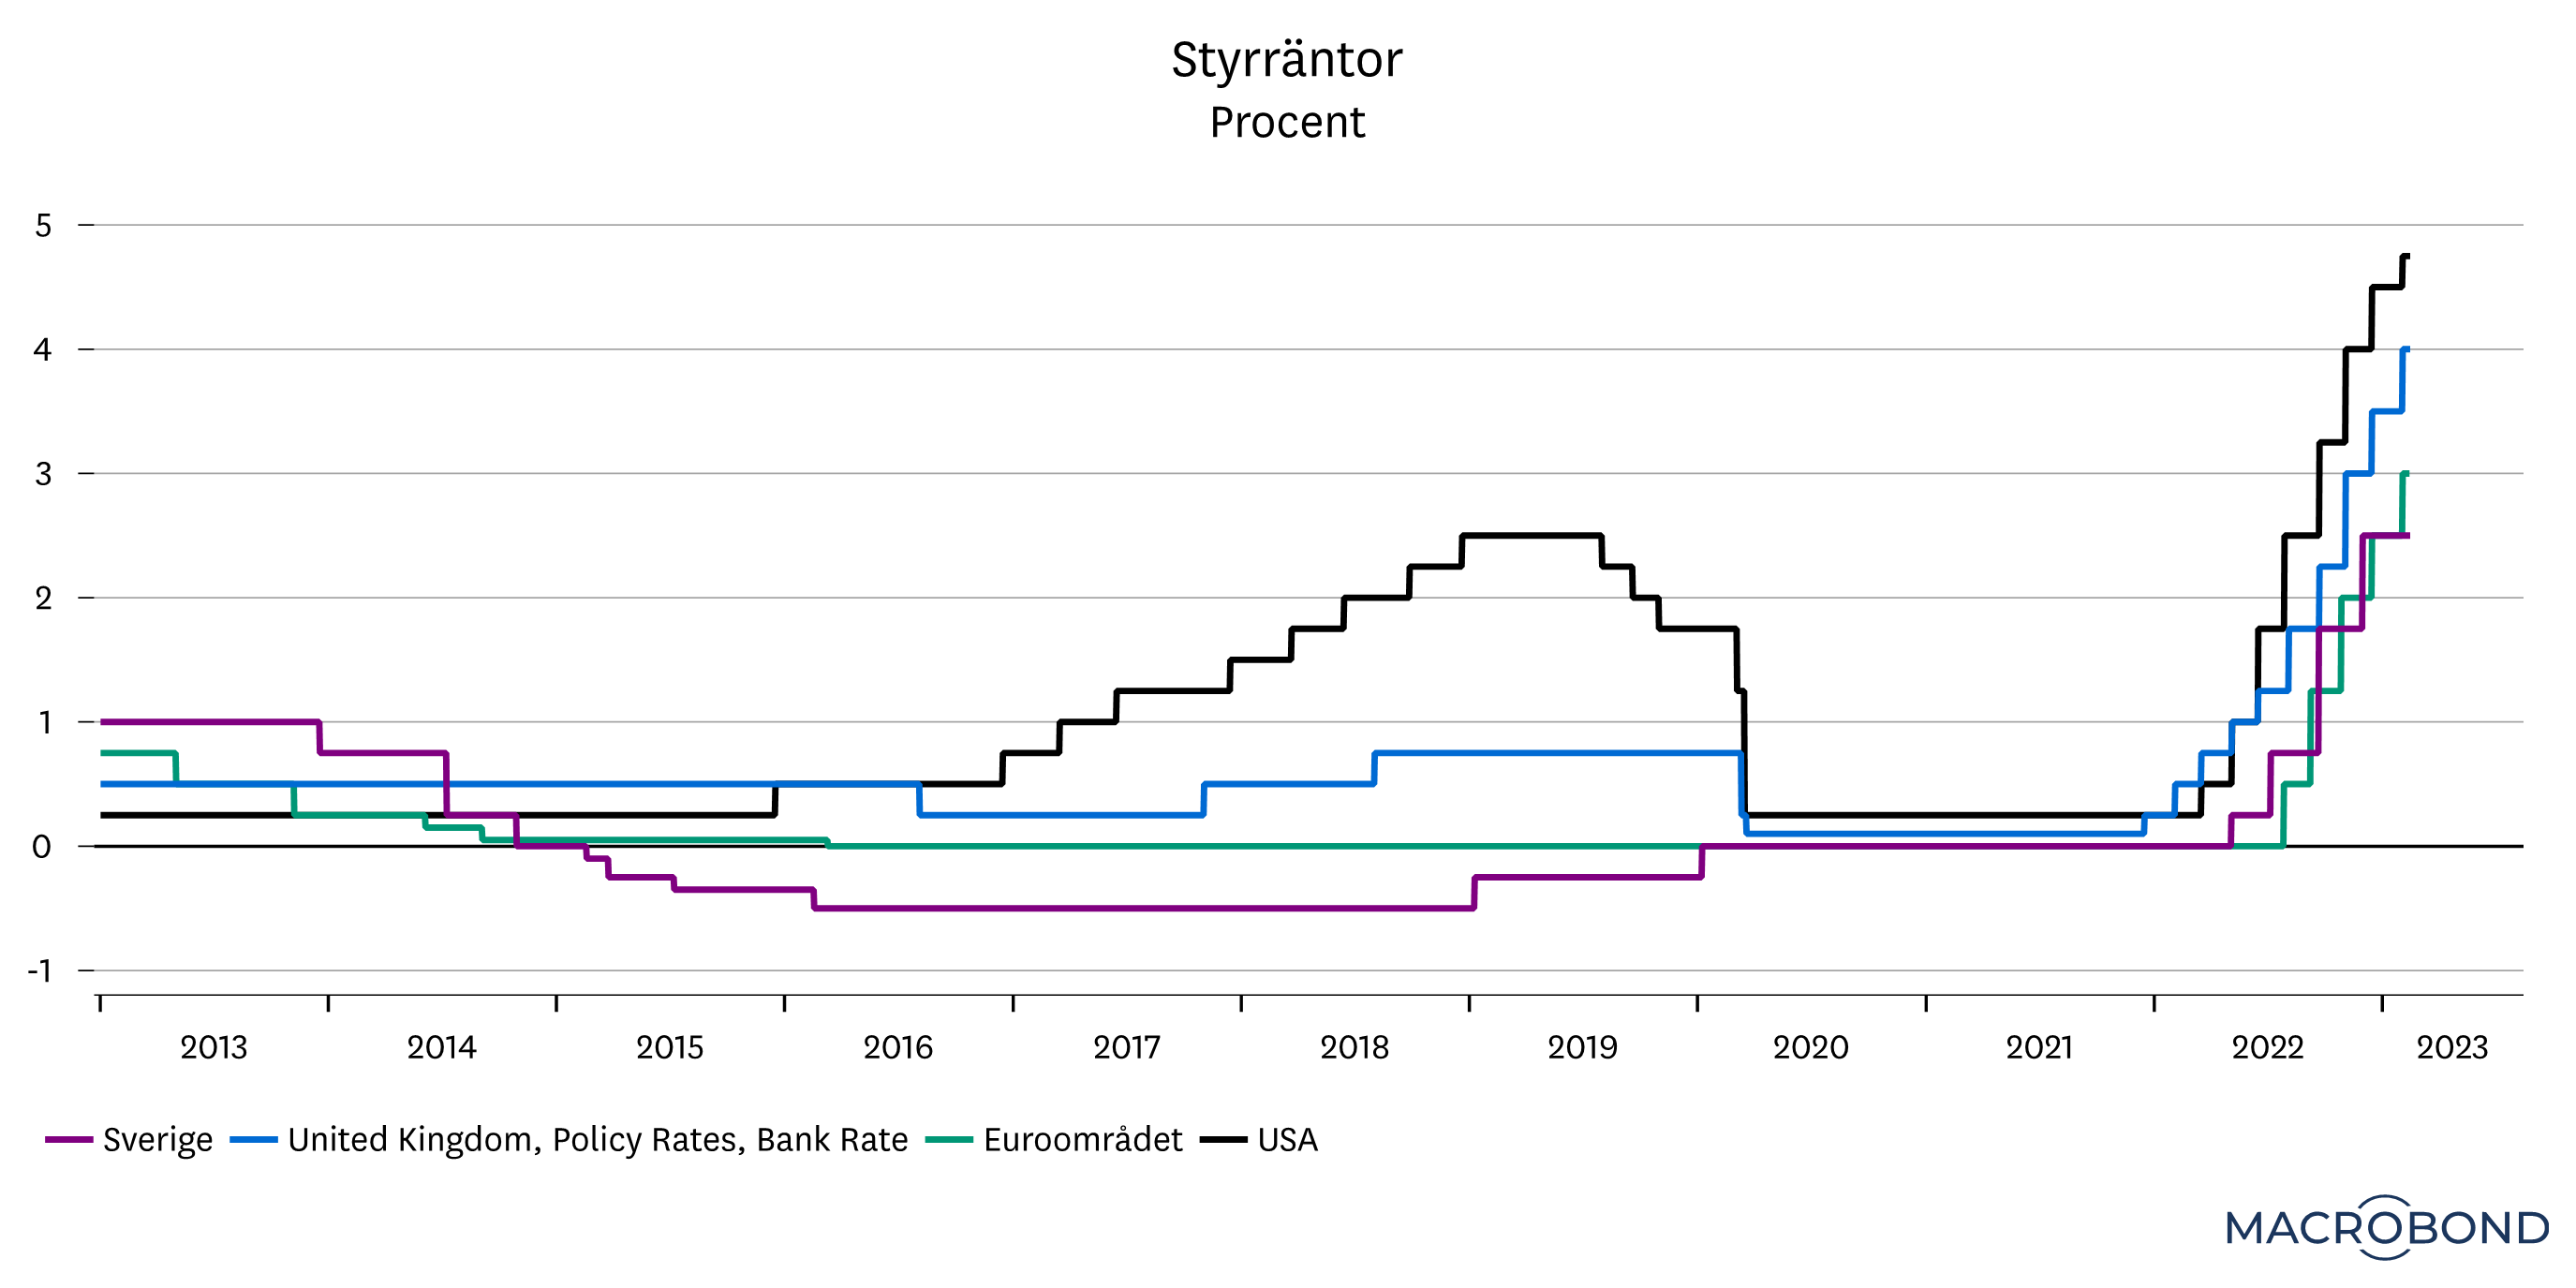Click the 2020 x-axis label
This screenshot has width=2576, height=1288.
(1811, 1048)
